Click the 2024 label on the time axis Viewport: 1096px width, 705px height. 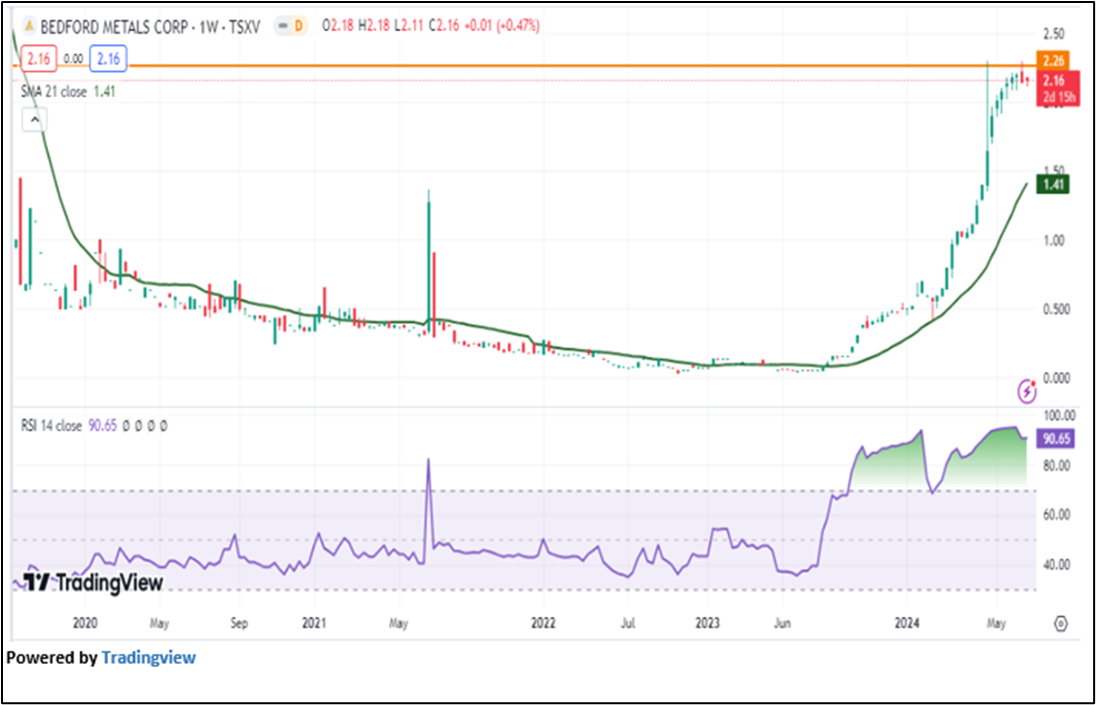click(907, 623)
